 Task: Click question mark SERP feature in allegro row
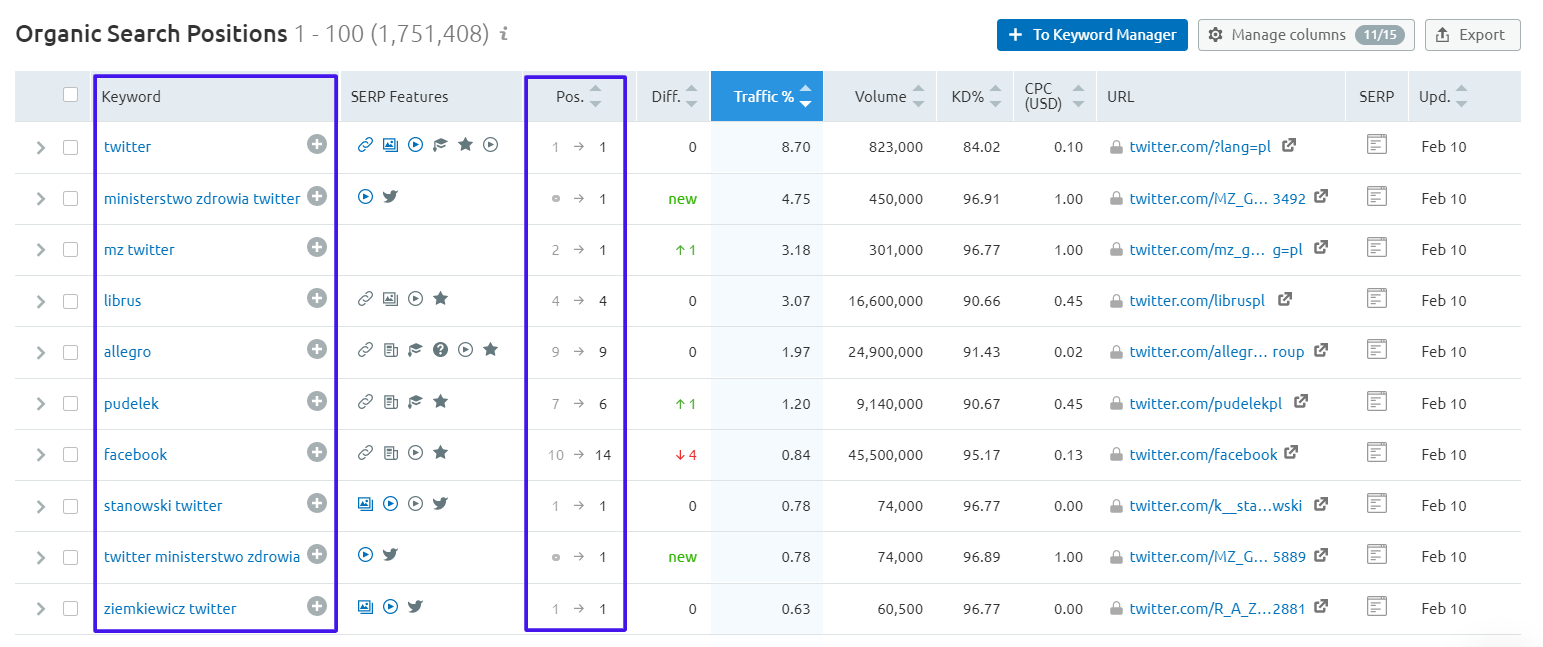[x=440, y=350]
